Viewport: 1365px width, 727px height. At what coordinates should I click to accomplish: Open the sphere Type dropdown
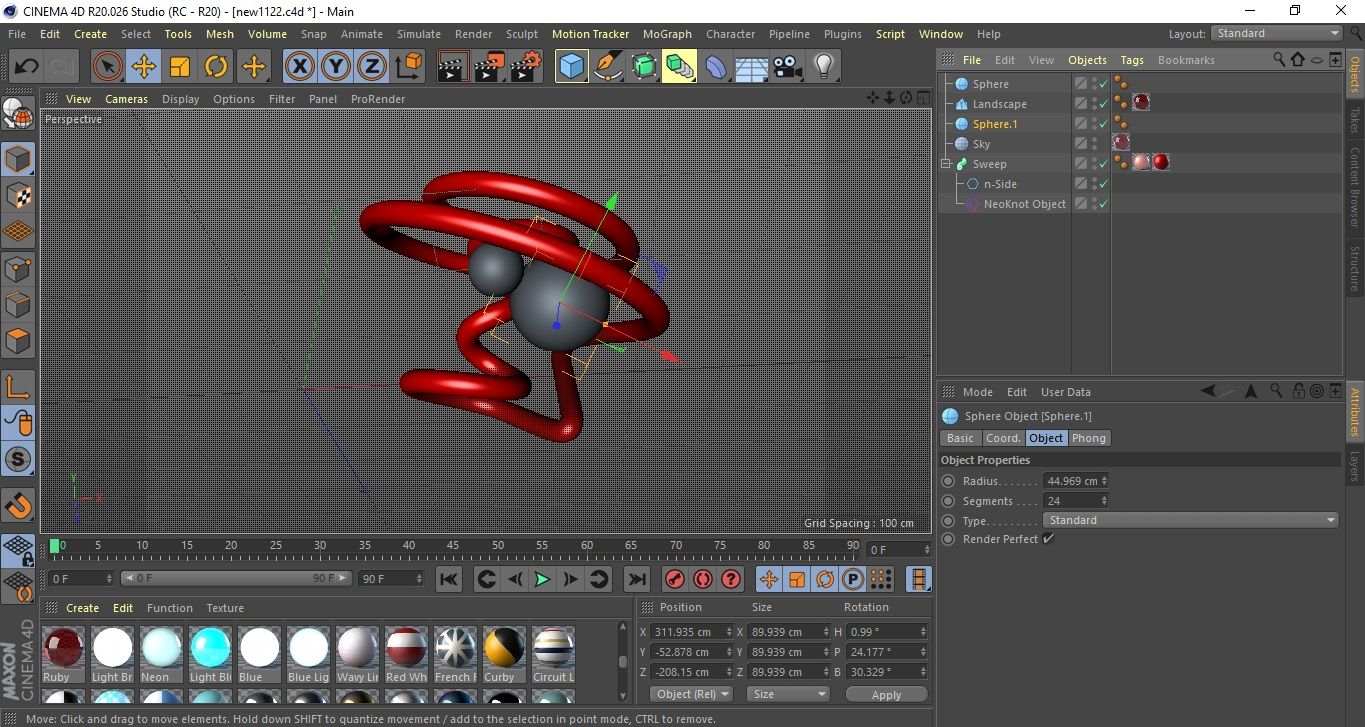(1190, 520)
